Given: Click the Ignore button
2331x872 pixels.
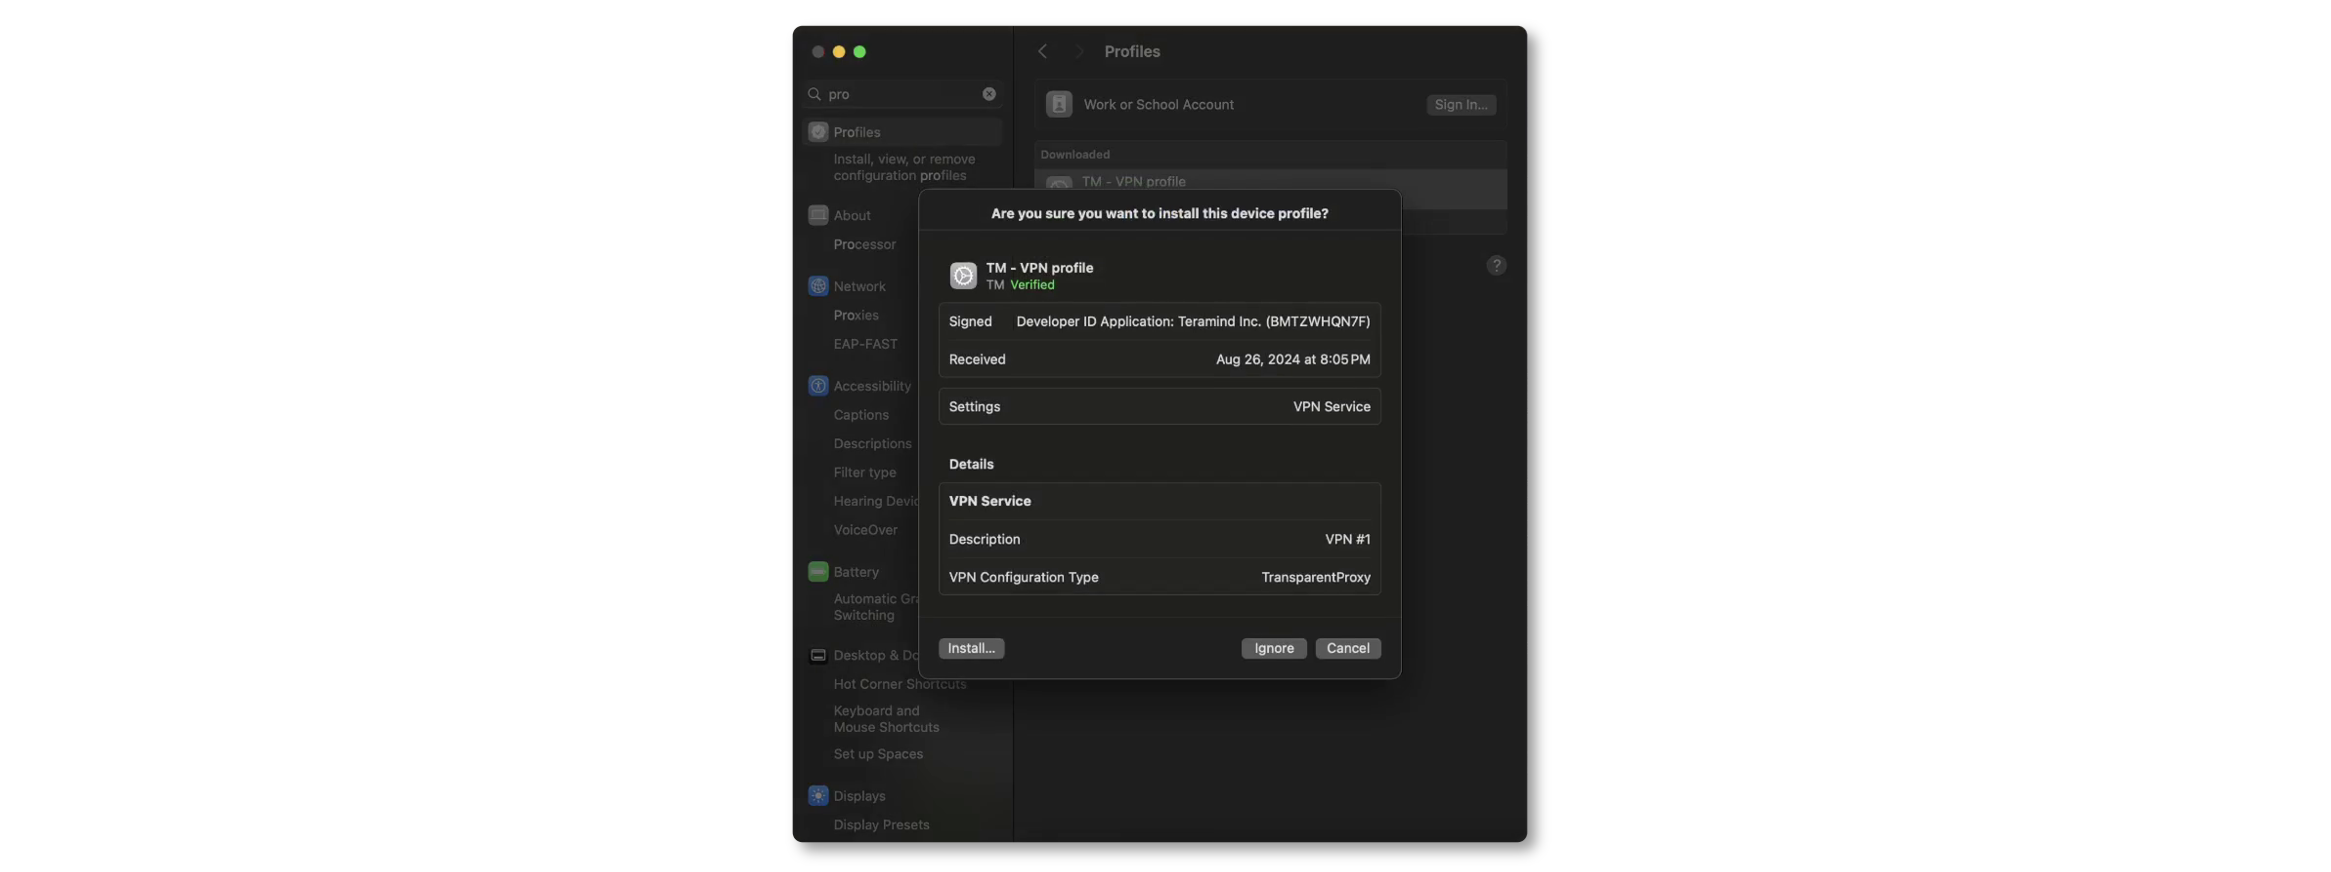Looking at the screenshot, I should point(1273,648).
